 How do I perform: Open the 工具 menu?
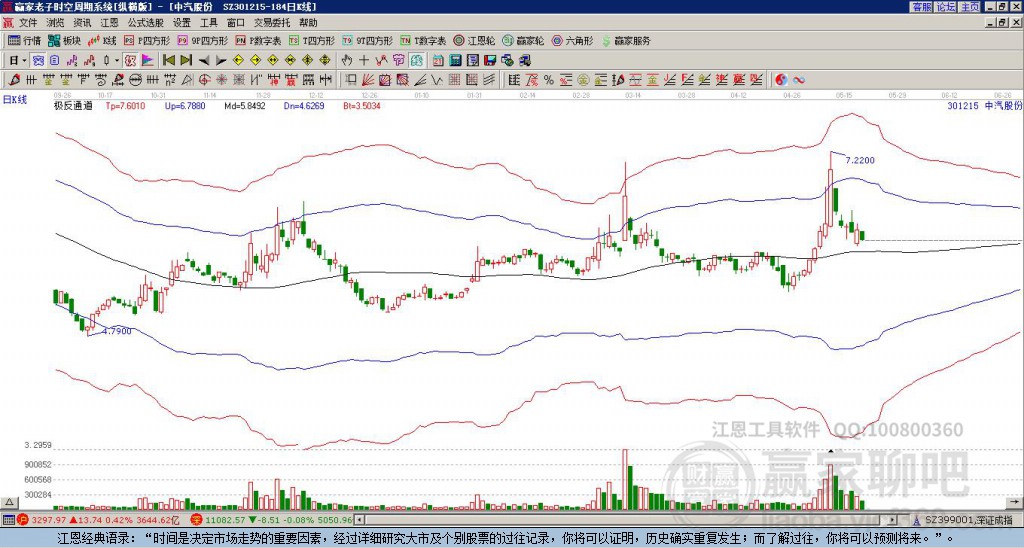coord(209,23)
